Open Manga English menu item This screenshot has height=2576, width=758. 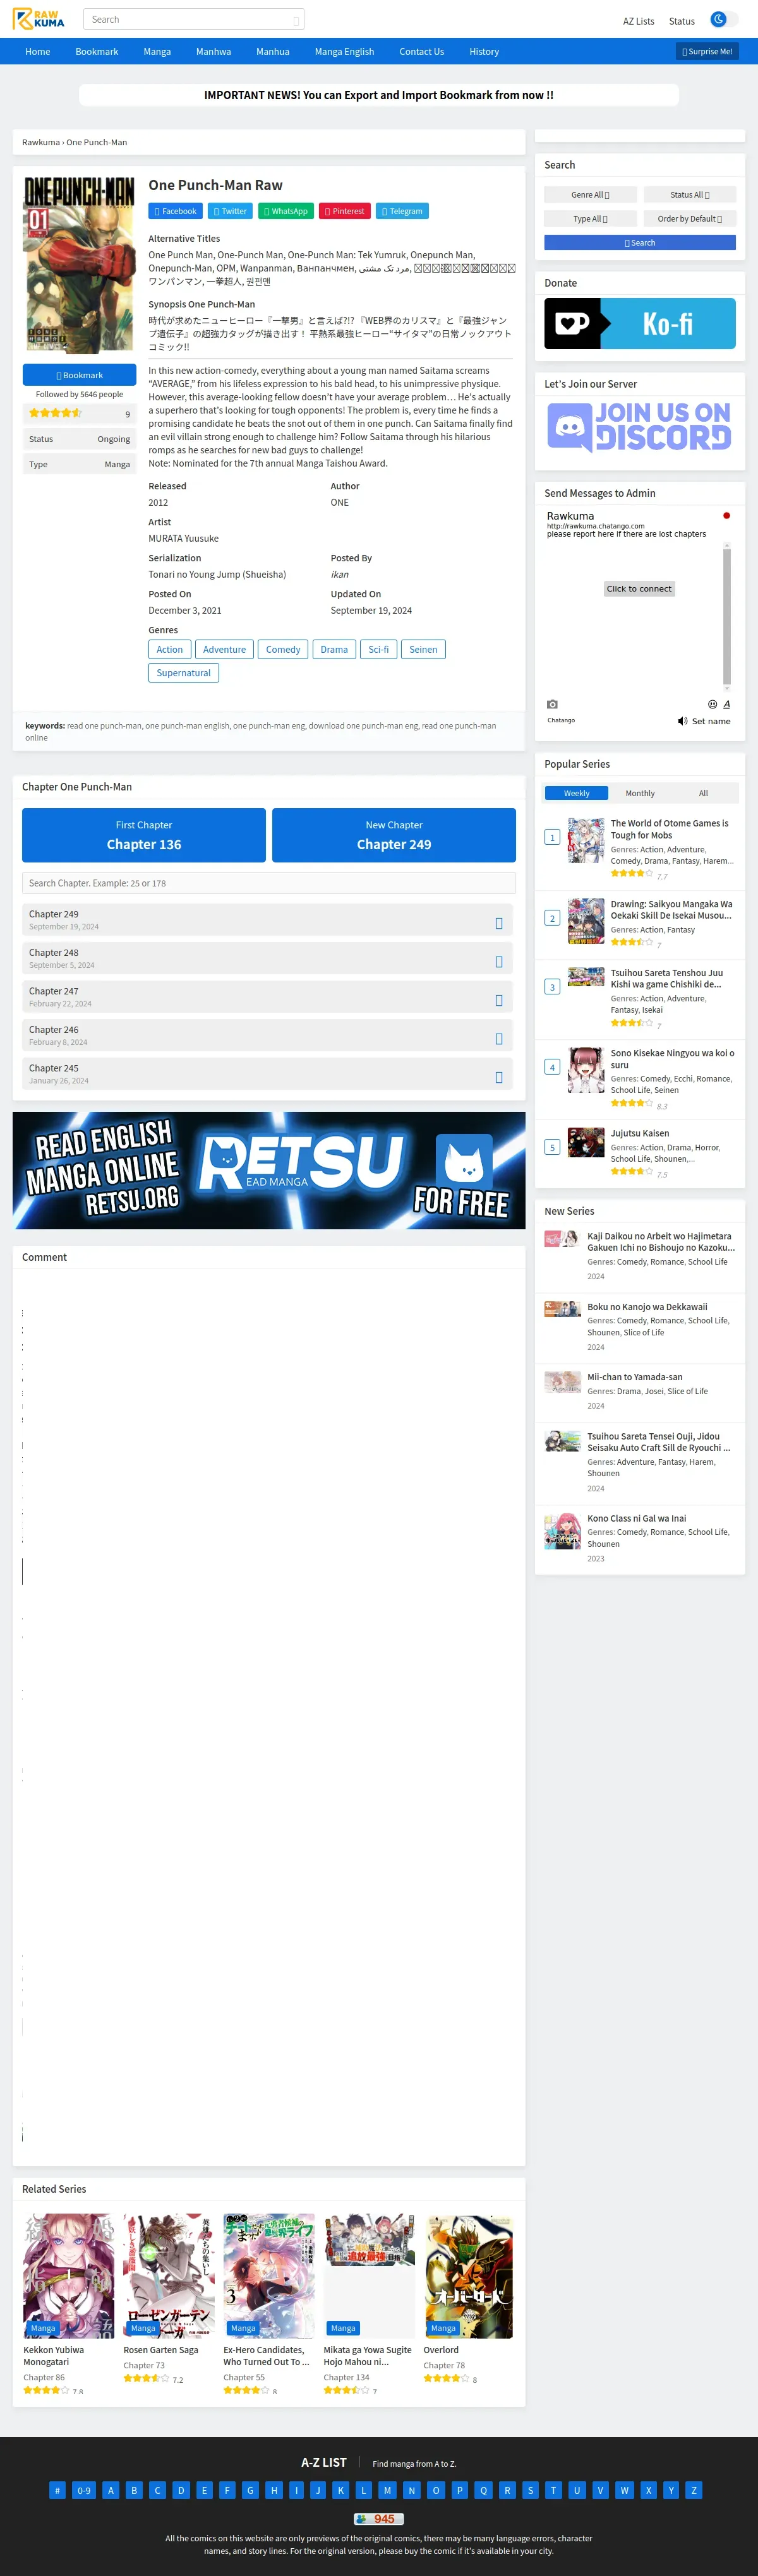pos(344,52)
